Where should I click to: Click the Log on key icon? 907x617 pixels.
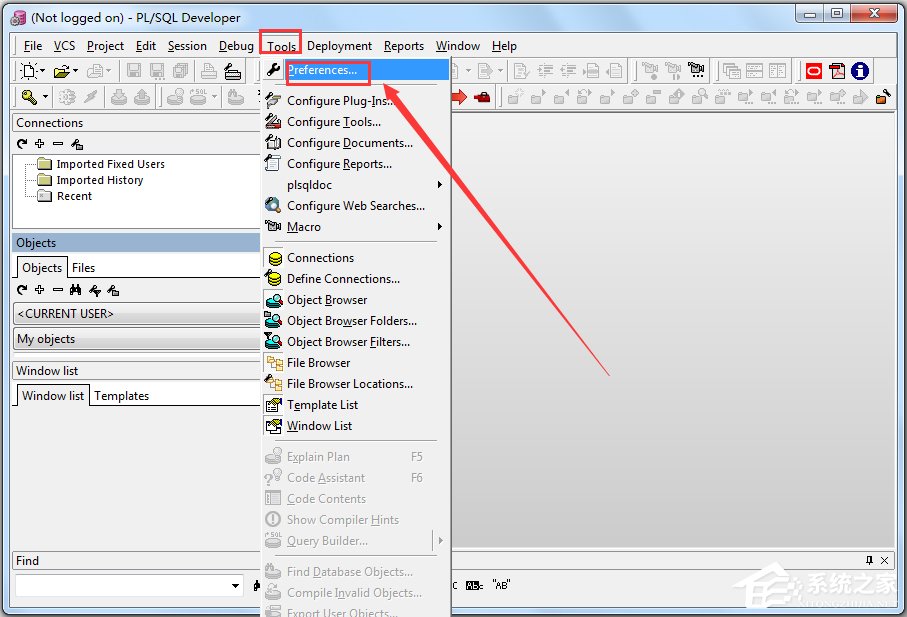pyautogui.click(x=29, y=97)
